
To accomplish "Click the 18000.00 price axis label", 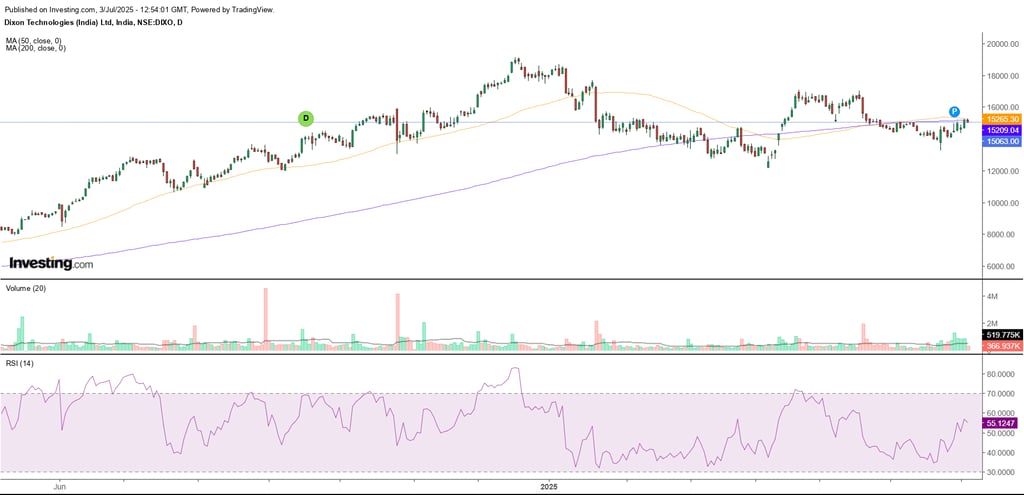I will pos(1000,76).
